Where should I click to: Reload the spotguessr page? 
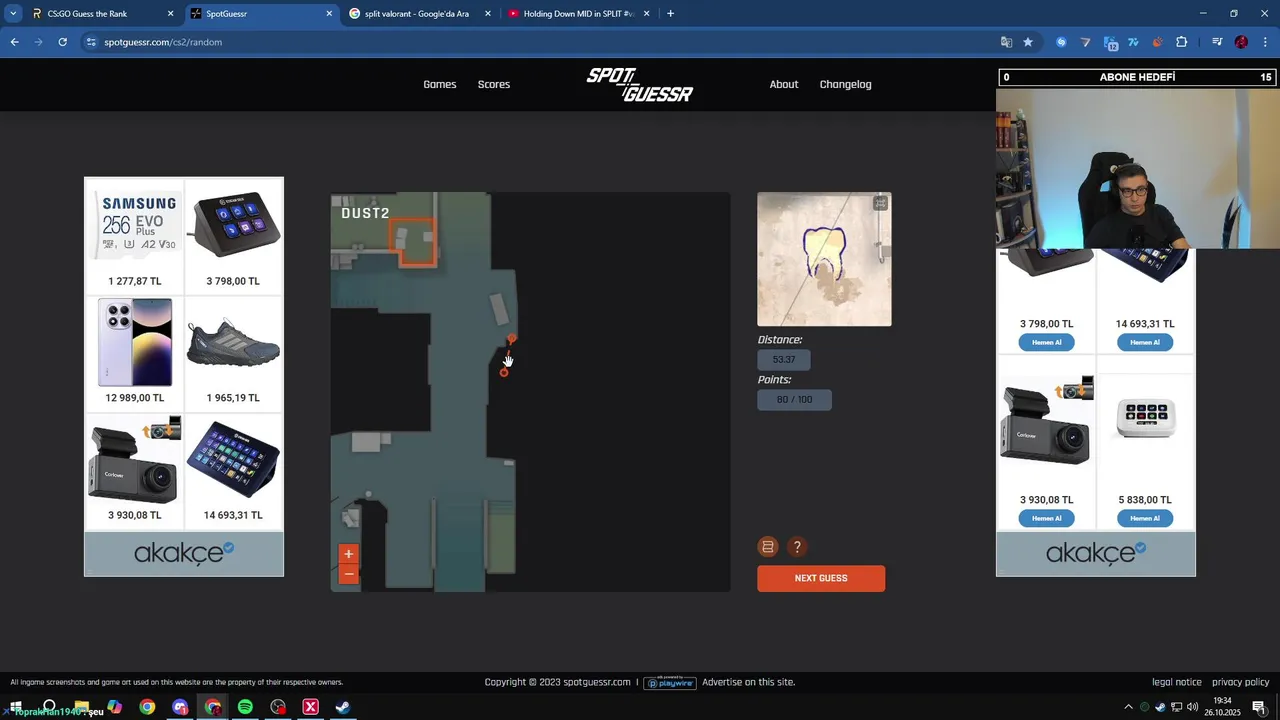[62, 42]
